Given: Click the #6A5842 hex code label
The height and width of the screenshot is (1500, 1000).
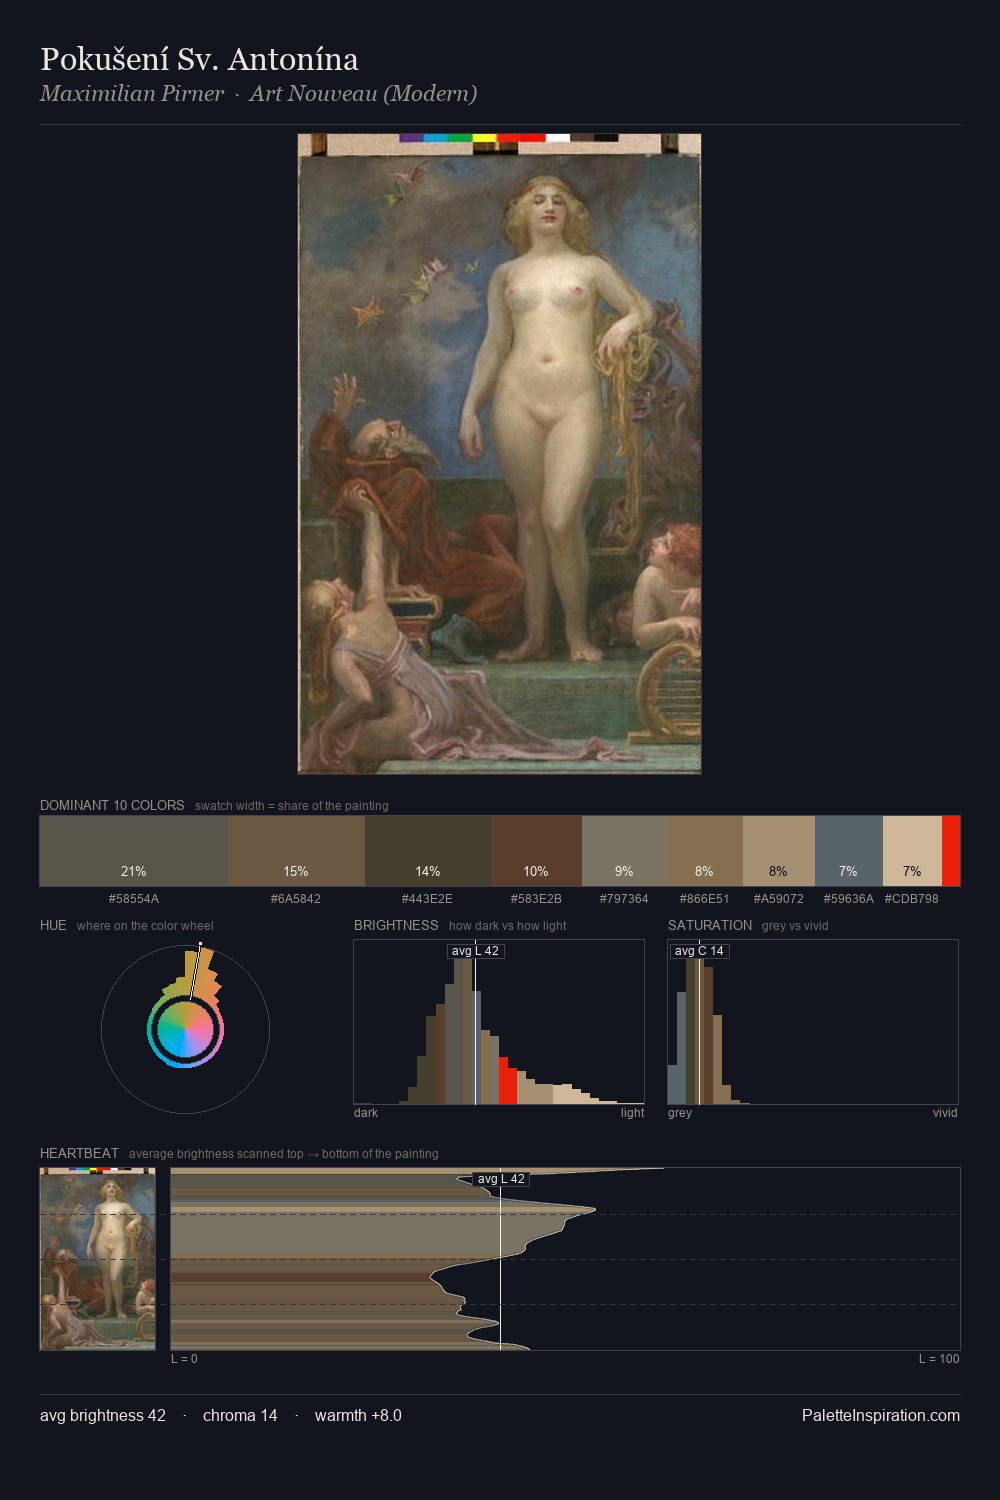Looking at the screenshot, I should [296, 898].
